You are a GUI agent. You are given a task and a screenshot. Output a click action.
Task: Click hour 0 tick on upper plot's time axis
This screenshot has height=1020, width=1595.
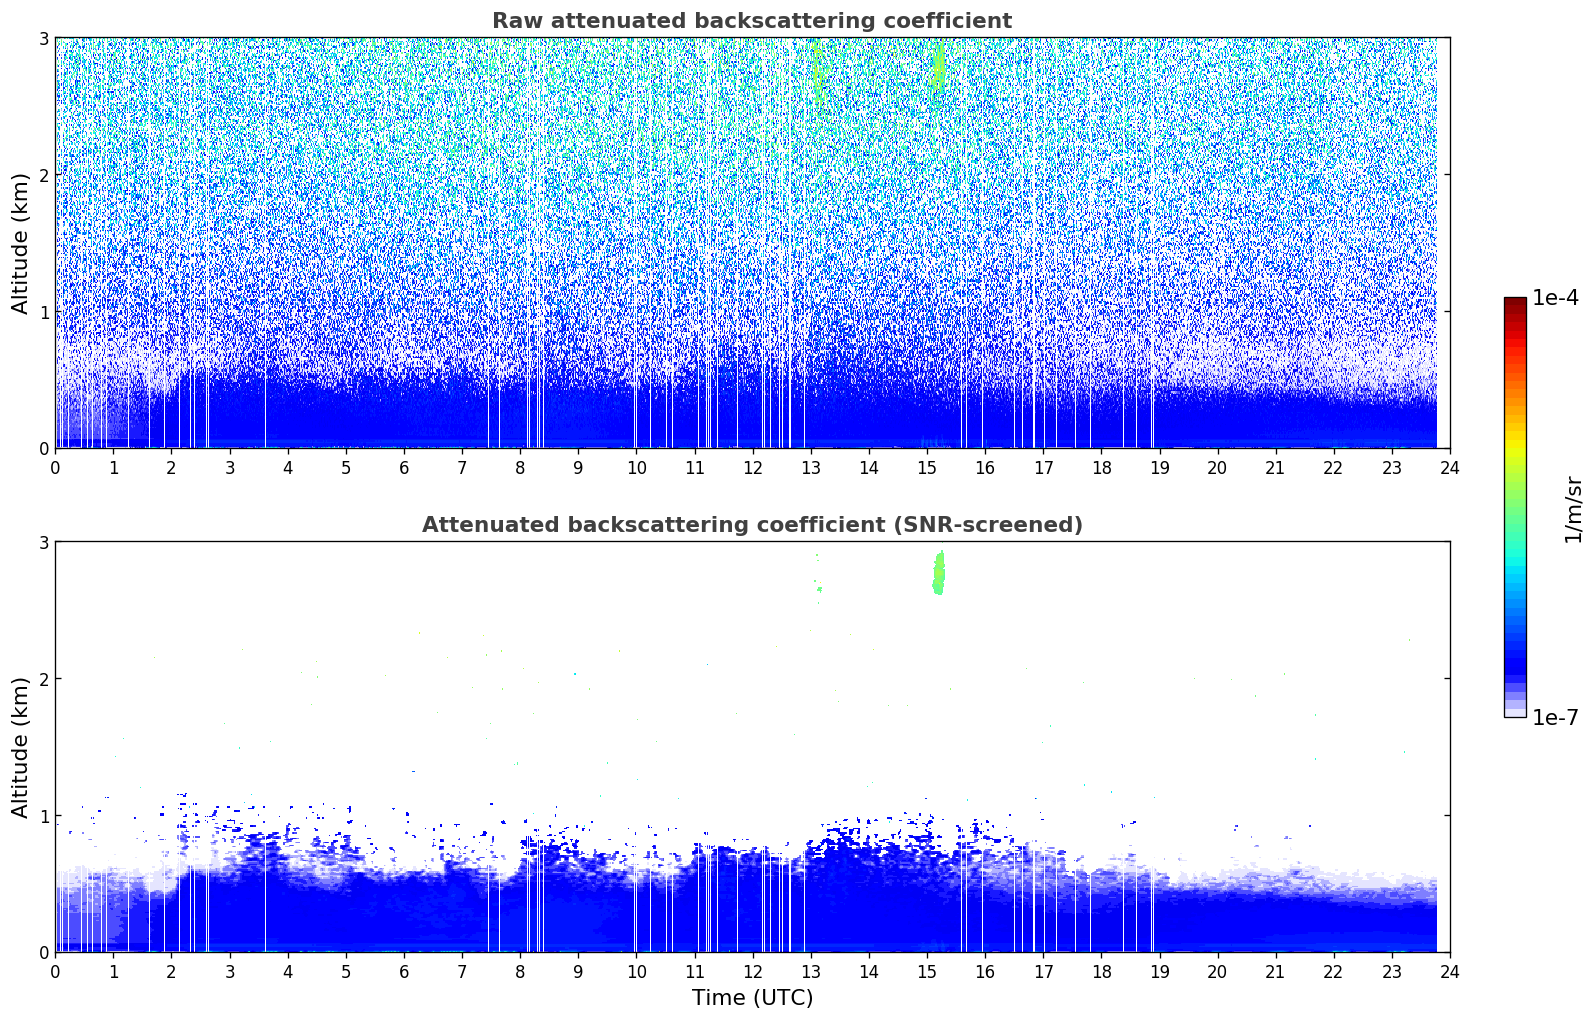[x=55, y=467]
